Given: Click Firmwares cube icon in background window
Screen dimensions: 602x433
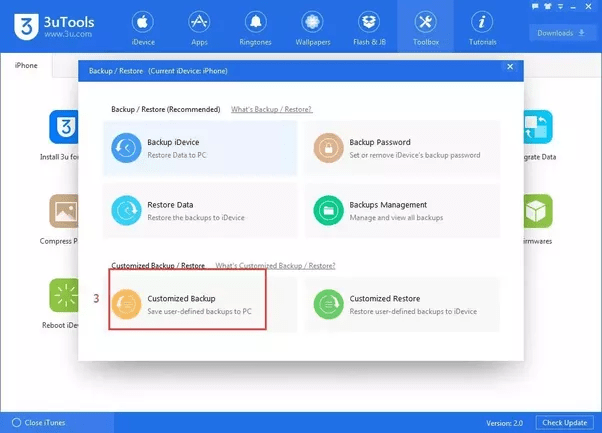Looking at the screenshot, I should [538, 211].
